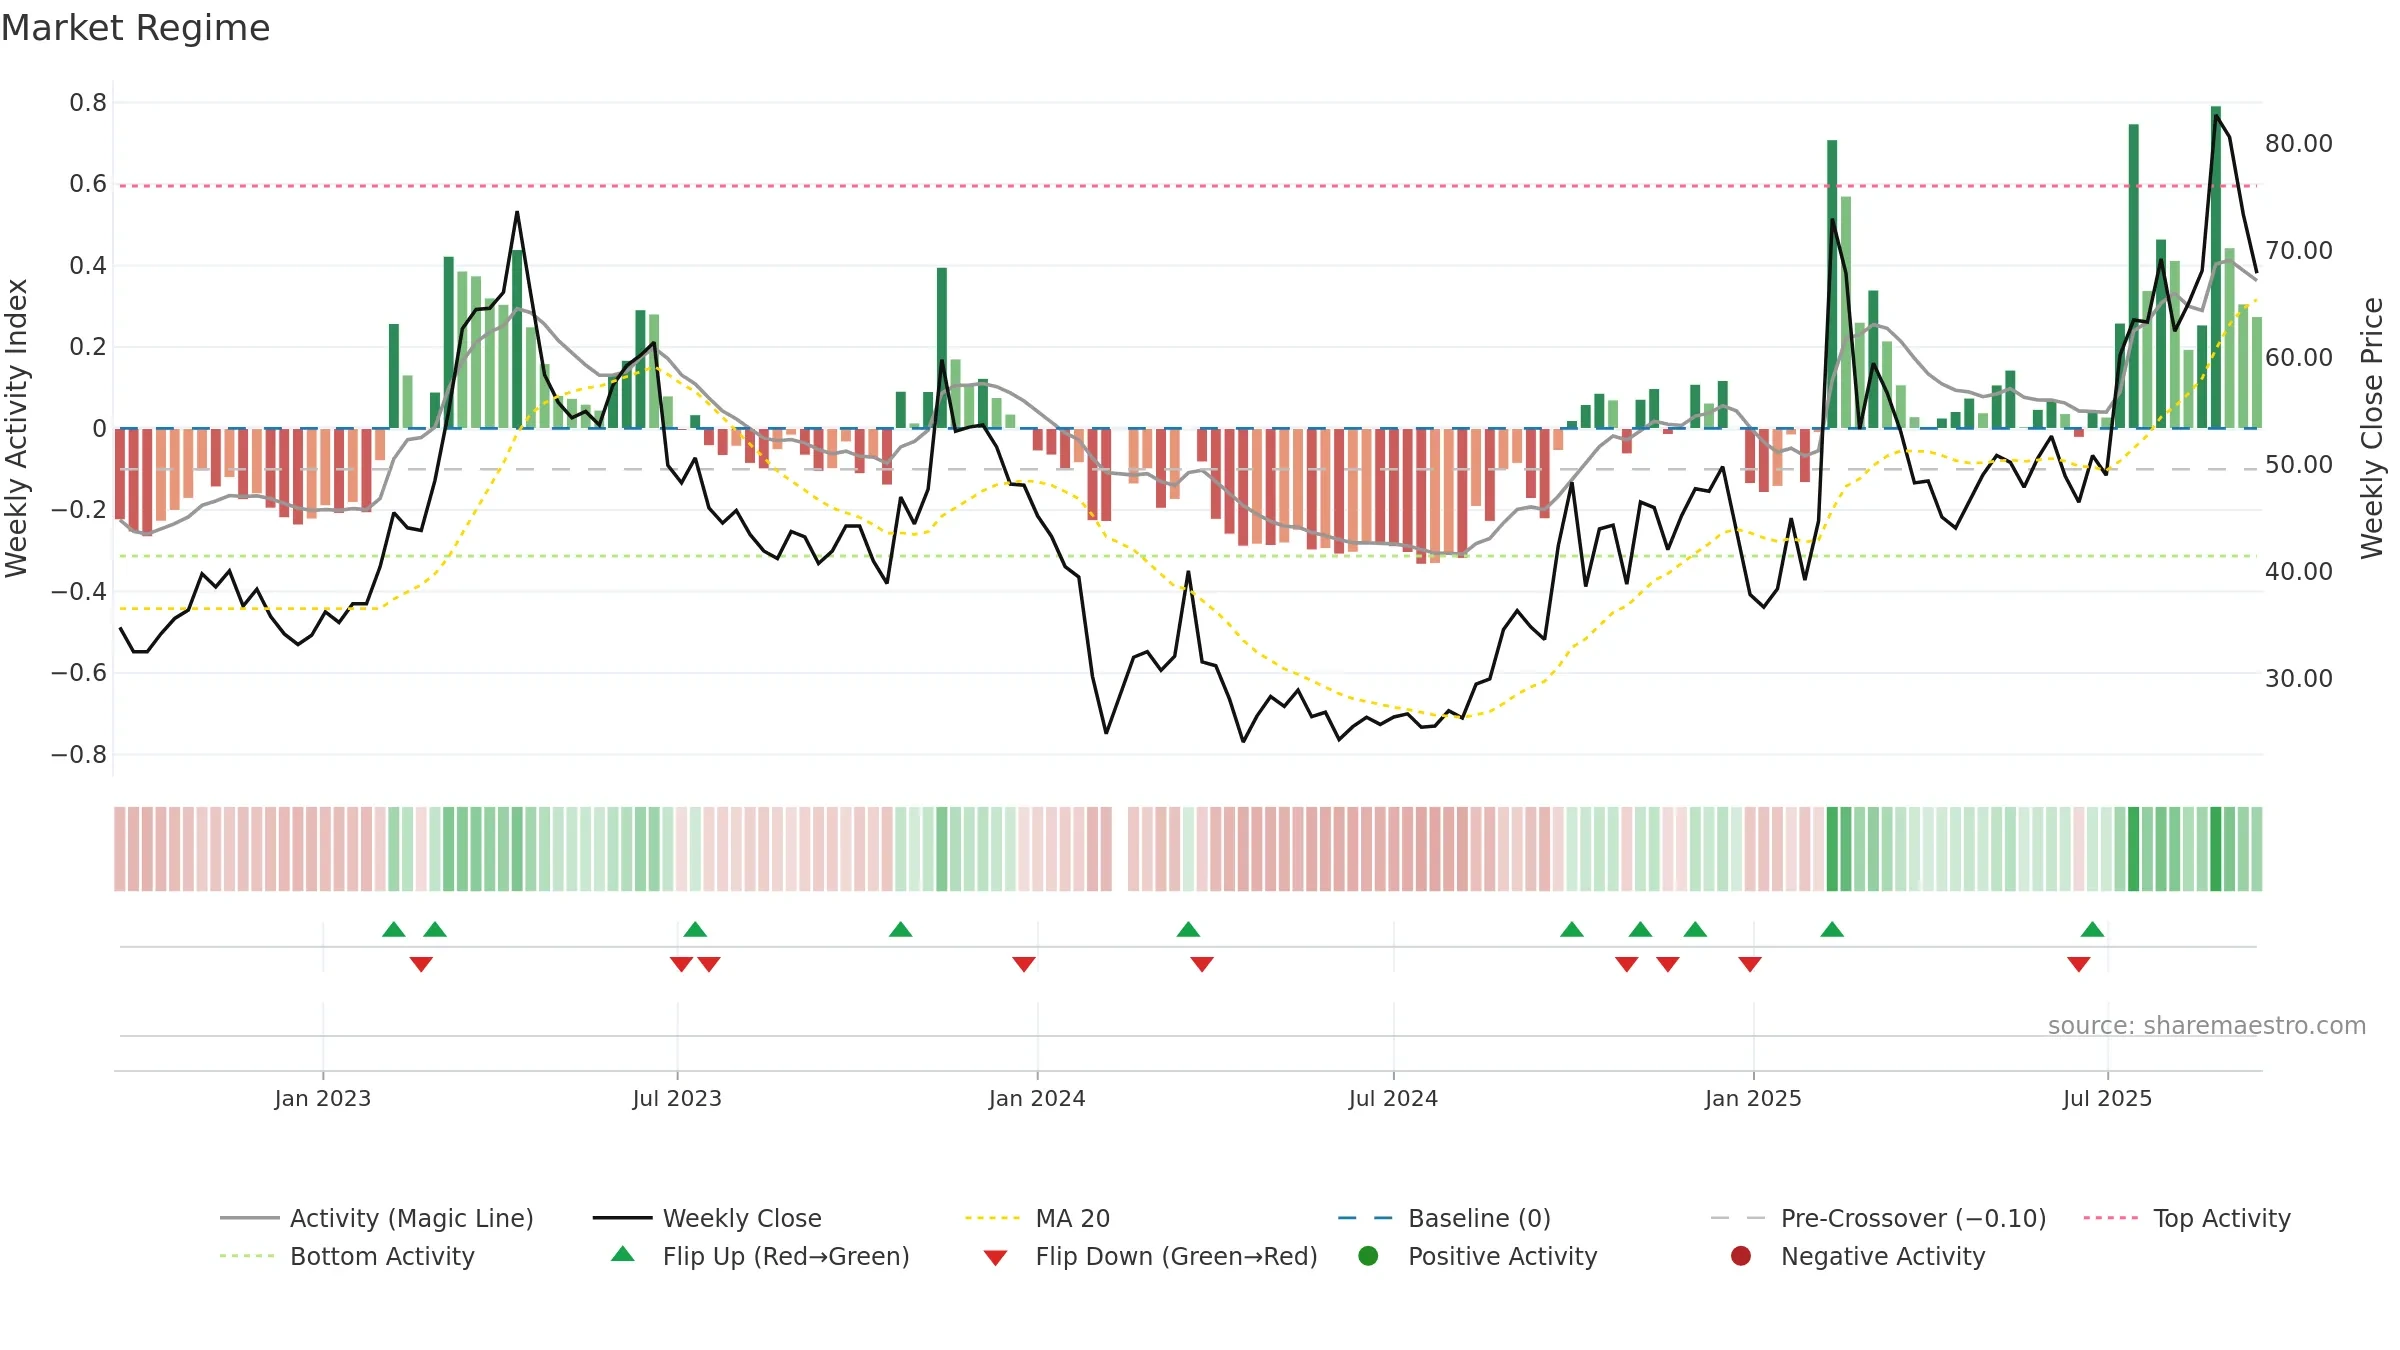Toggle the Top Activity legend entry
This screenshot has width=2400, height=1350.
tap(2187, 1218)
